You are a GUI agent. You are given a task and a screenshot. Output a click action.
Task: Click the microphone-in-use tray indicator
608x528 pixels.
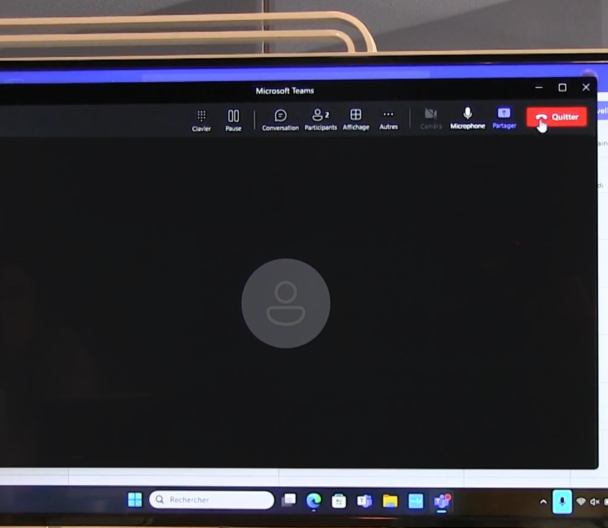pyautogui.click(x=562, y=502)
